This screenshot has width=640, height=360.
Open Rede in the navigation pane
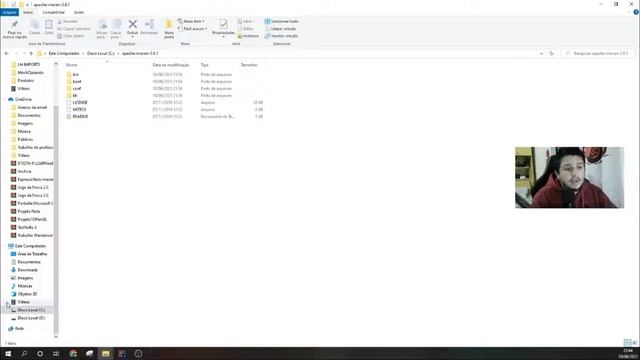[x=19, y=329]
